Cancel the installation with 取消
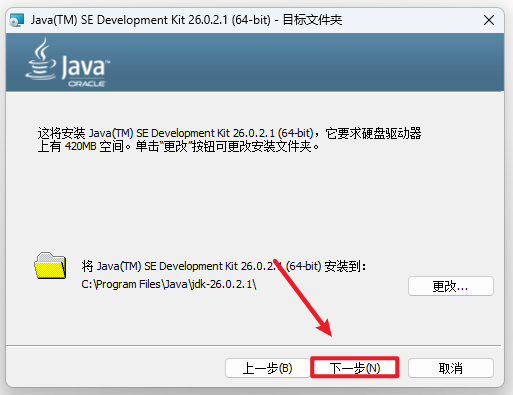The width and height of the screenshot is (513, 395). click(x=451, y=368)
